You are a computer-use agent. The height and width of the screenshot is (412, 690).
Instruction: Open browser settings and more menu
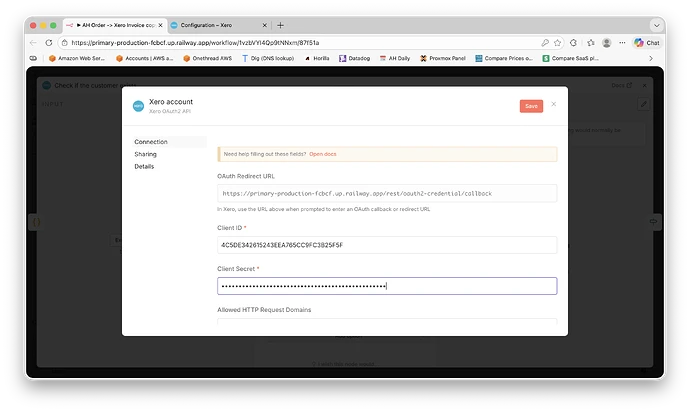click(x=622, y=43)
